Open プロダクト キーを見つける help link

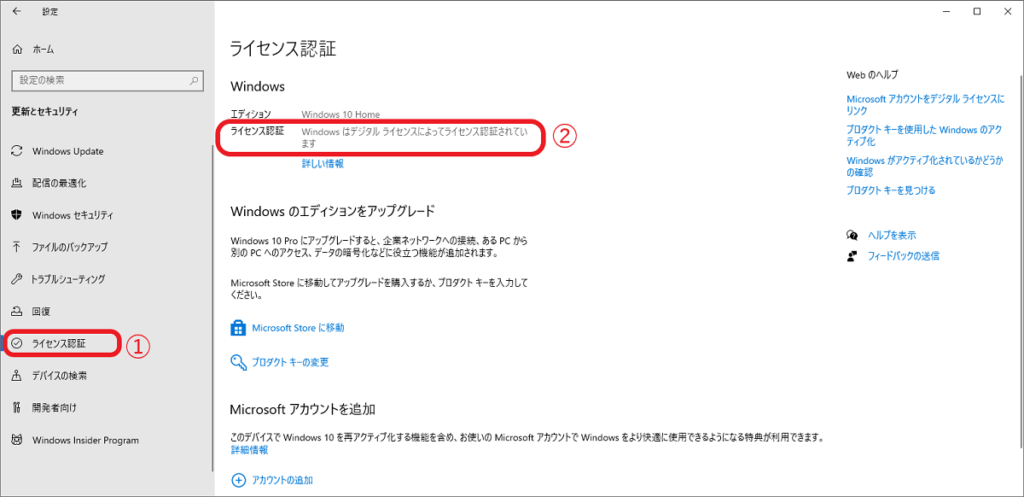pos(891,190)
